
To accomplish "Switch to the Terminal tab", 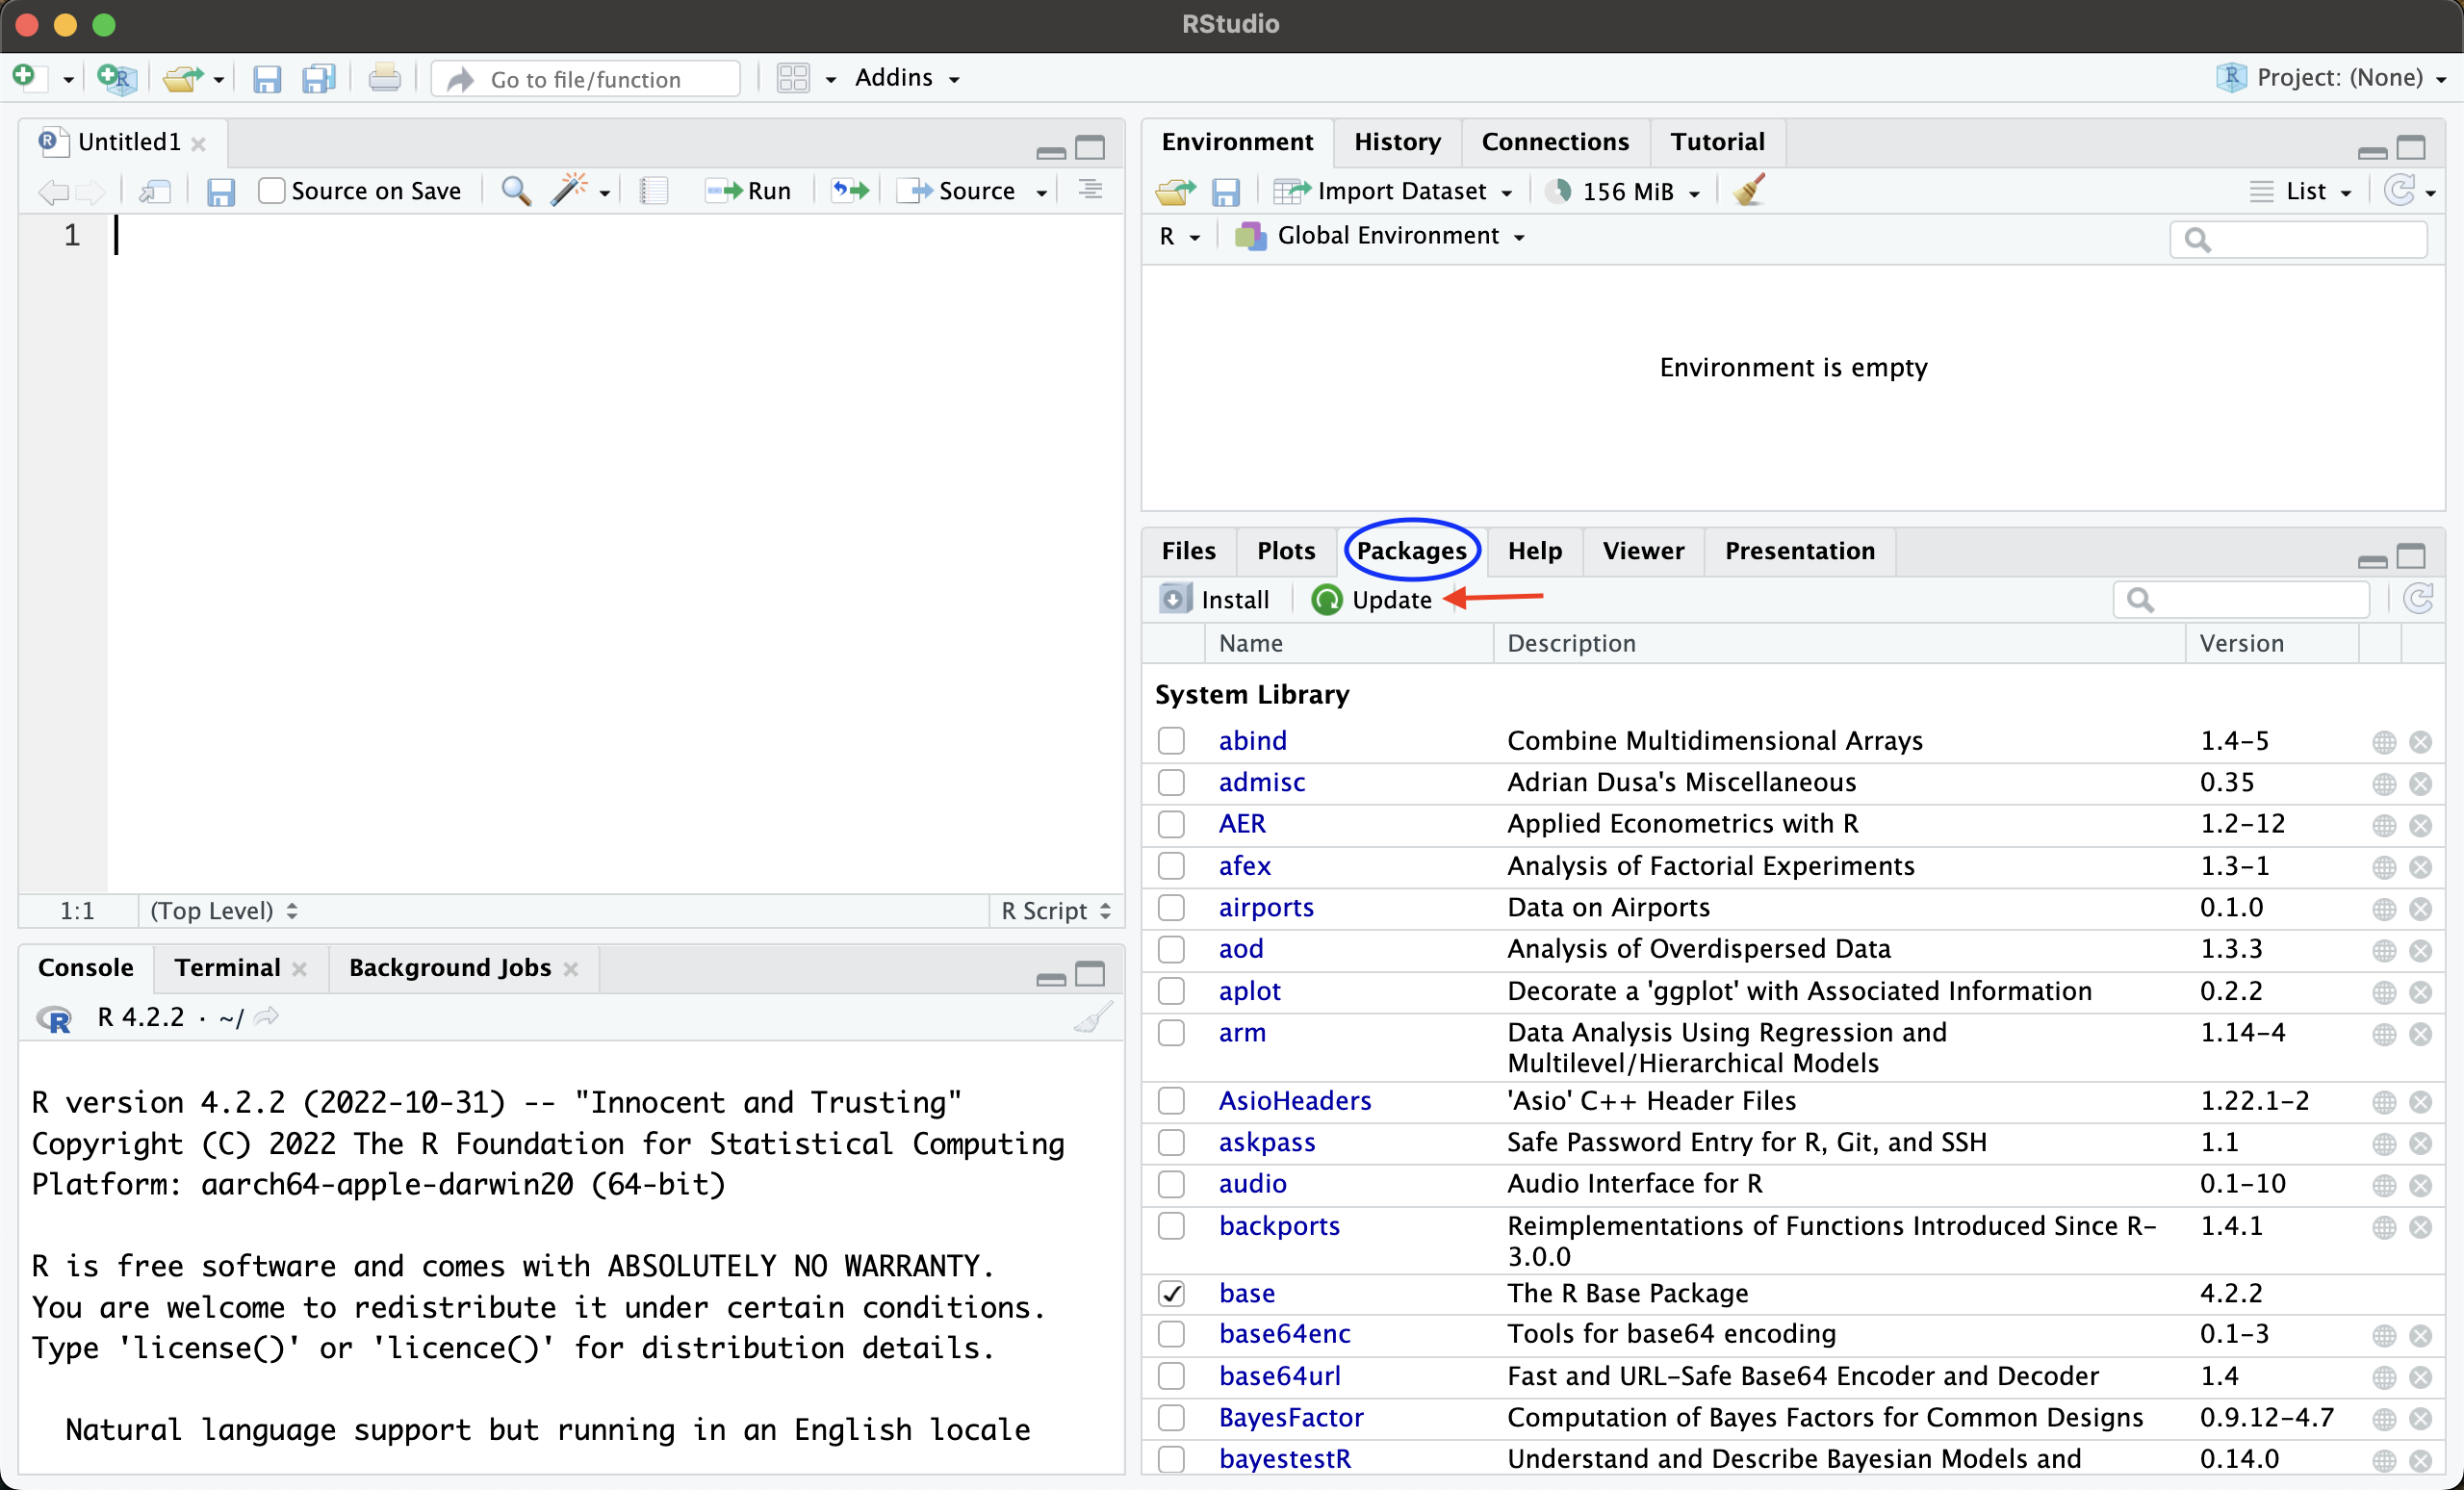I will pyautogui.click(x=227, y=968).
